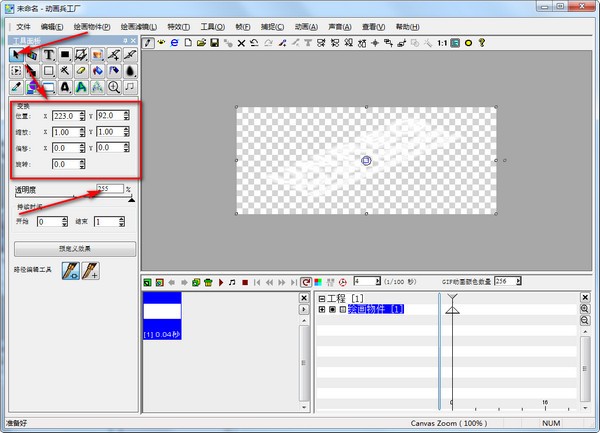Select the magnifier zoom tool
This screenshot has height=433, width=600.
coord(114,88)
